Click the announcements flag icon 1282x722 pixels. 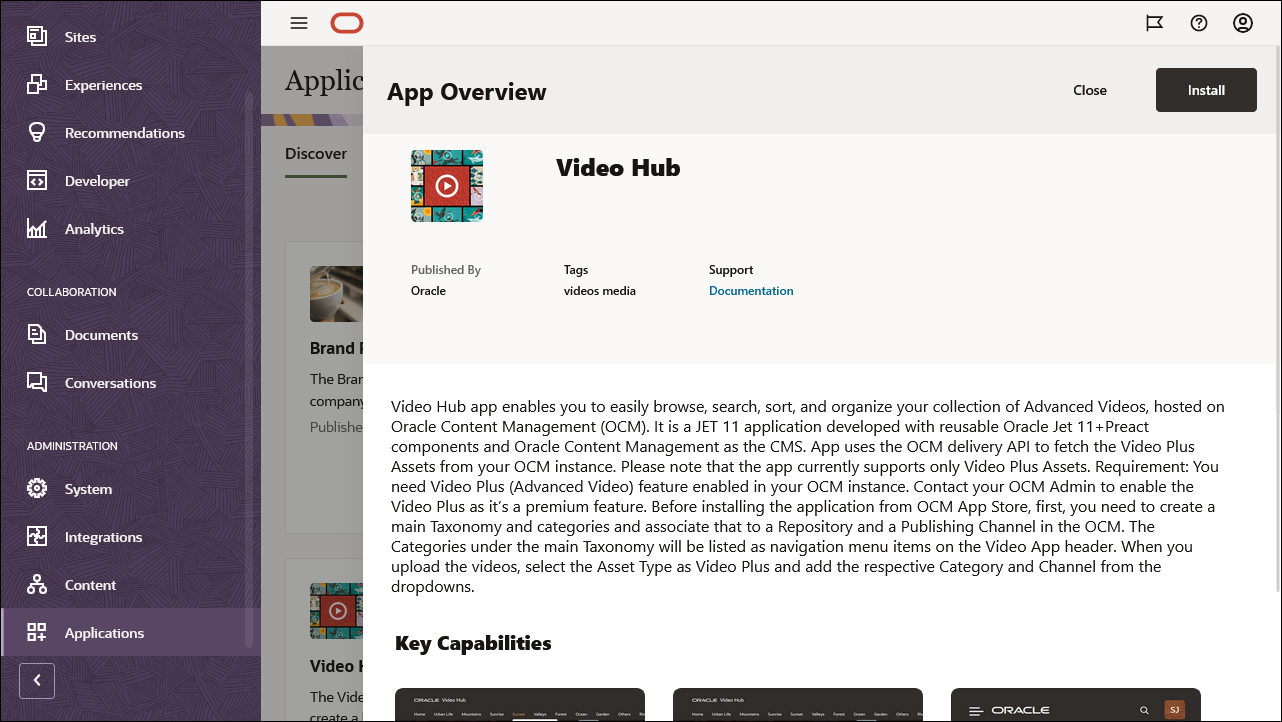point(1154,22)
